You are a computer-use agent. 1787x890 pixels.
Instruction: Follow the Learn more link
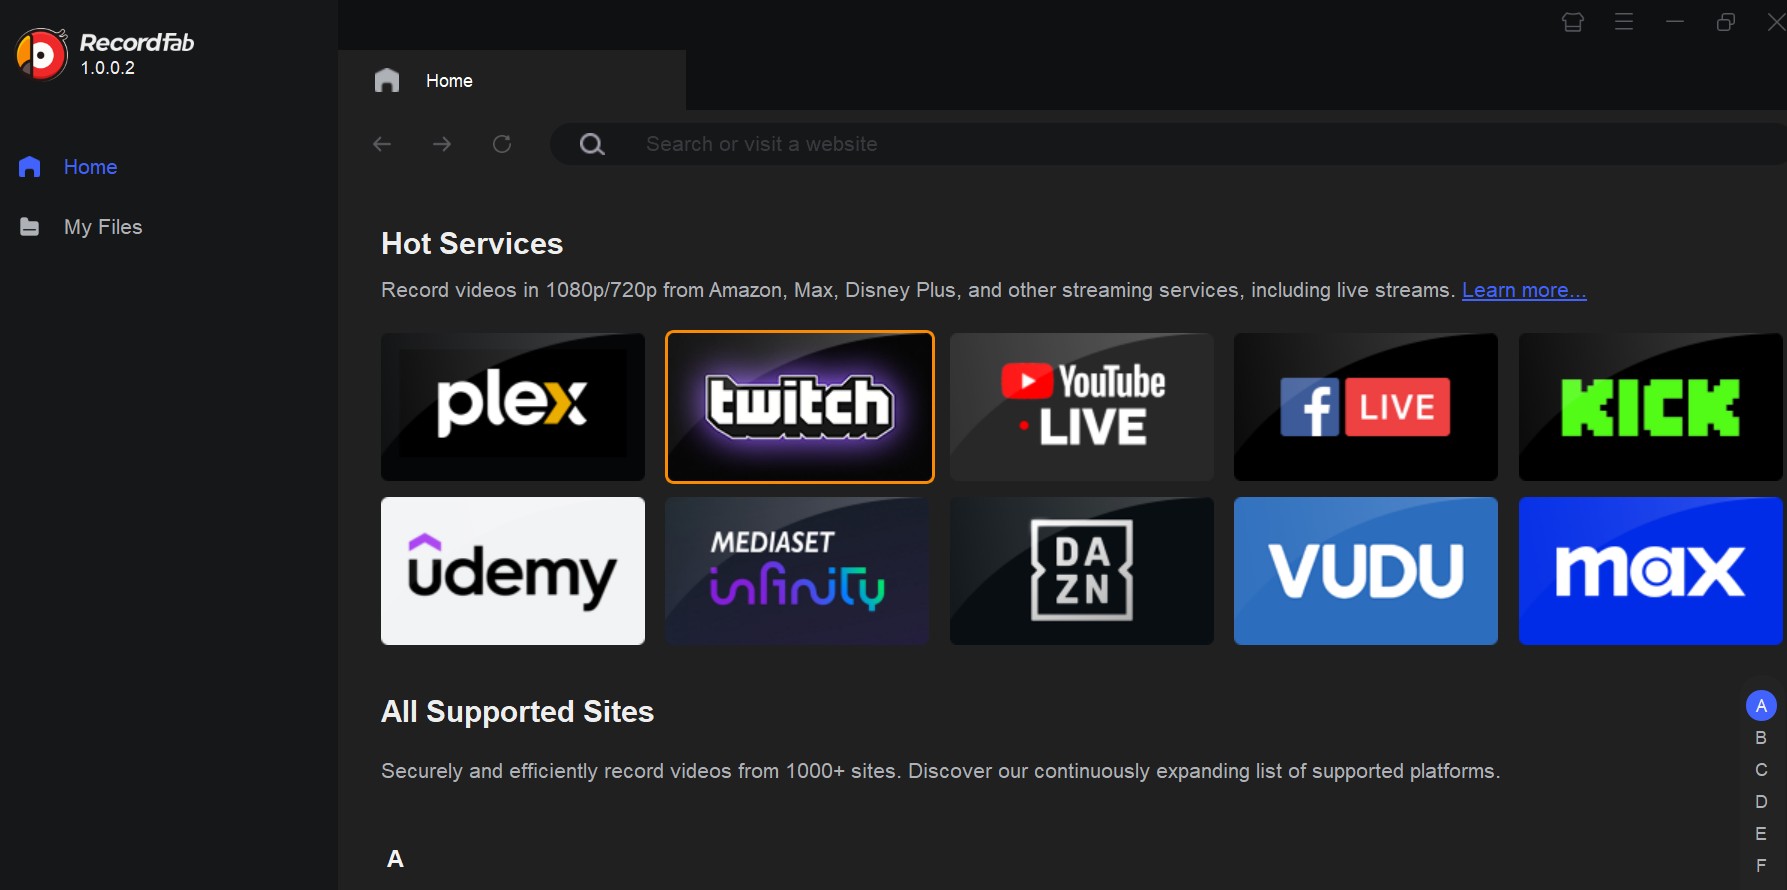coord(1524,290)
